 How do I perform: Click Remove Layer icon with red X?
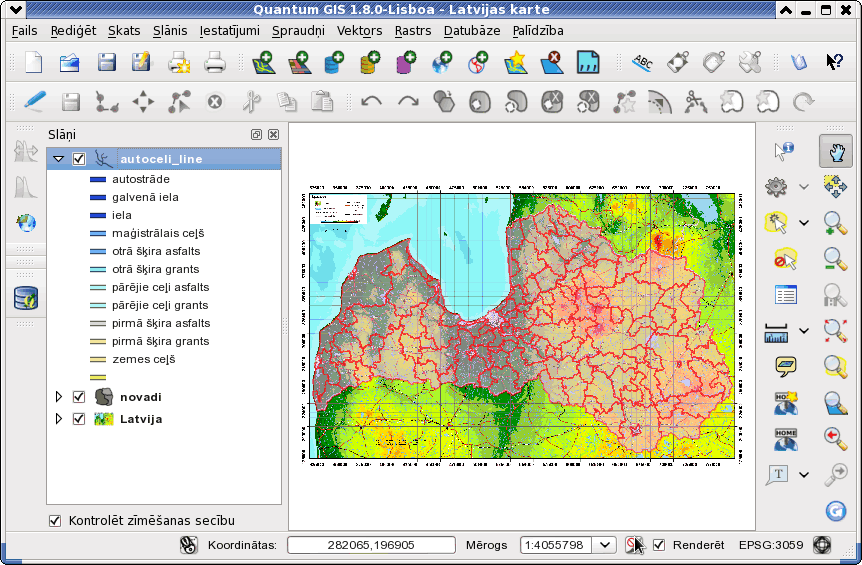552,62
